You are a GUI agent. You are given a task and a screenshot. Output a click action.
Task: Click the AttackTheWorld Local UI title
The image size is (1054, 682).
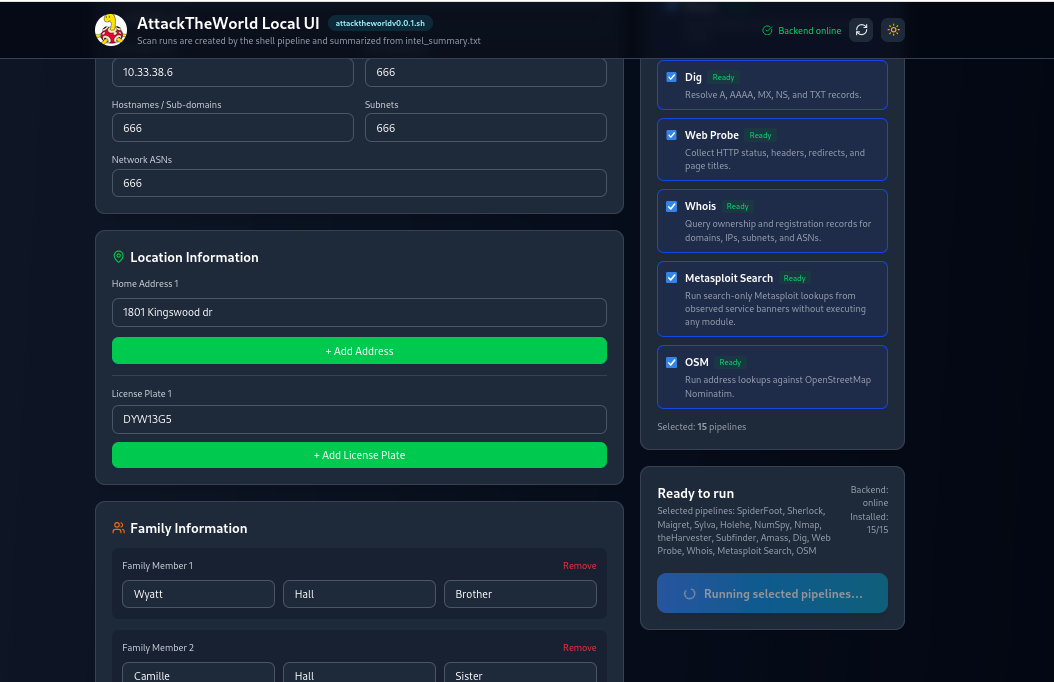coord(228,24)
